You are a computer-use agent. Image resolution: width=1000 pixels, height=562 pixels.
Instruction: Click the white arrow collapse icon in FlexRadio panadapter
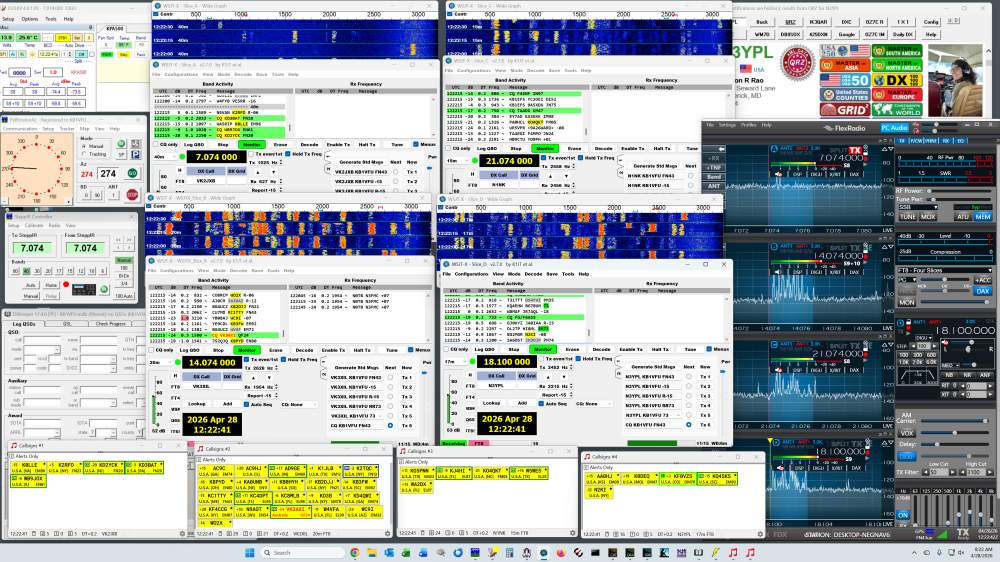click(721, 149)
